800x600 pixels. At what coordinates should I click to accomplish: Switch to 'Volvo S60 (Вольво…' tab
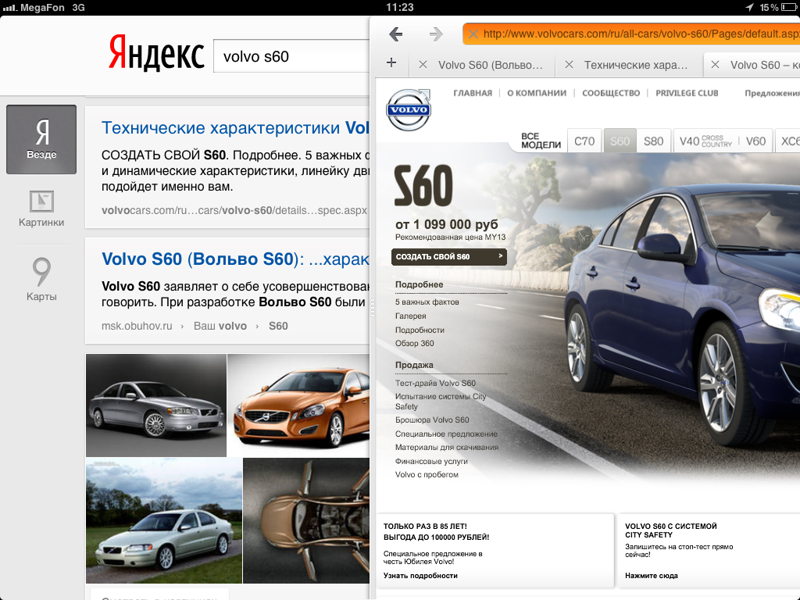pyautogui.click(x=490, y=65)
